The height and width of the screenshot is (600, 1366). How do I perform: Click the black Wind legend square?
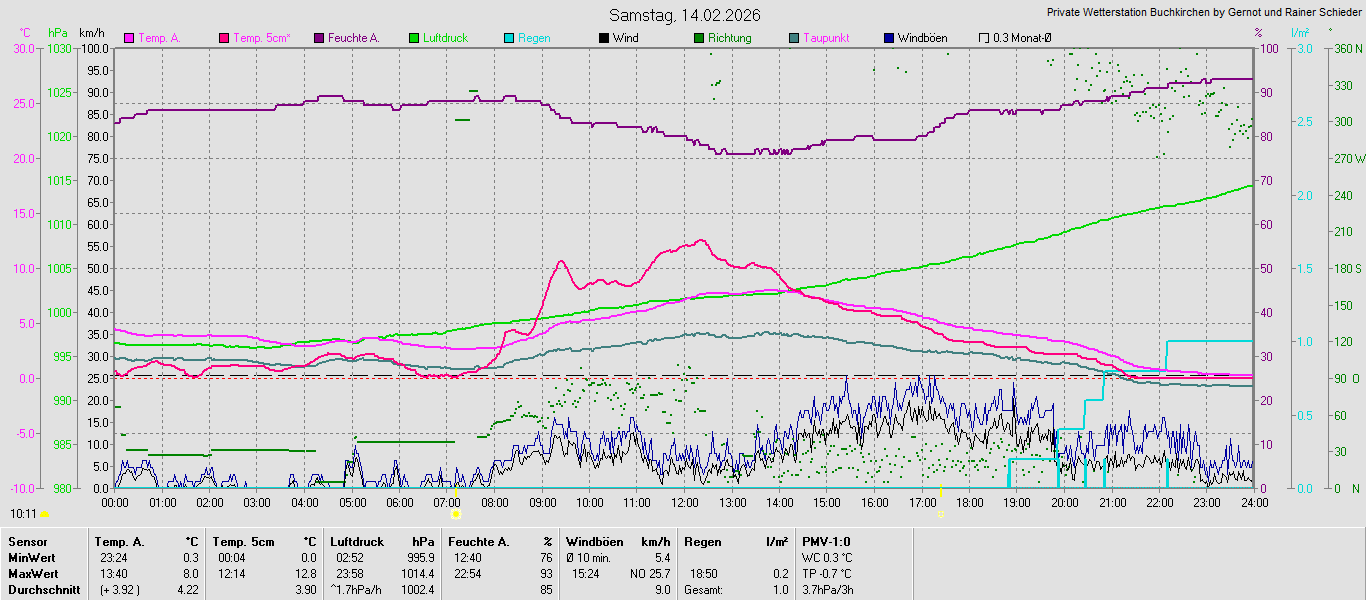pyautogui.click(x=604, y=38)
